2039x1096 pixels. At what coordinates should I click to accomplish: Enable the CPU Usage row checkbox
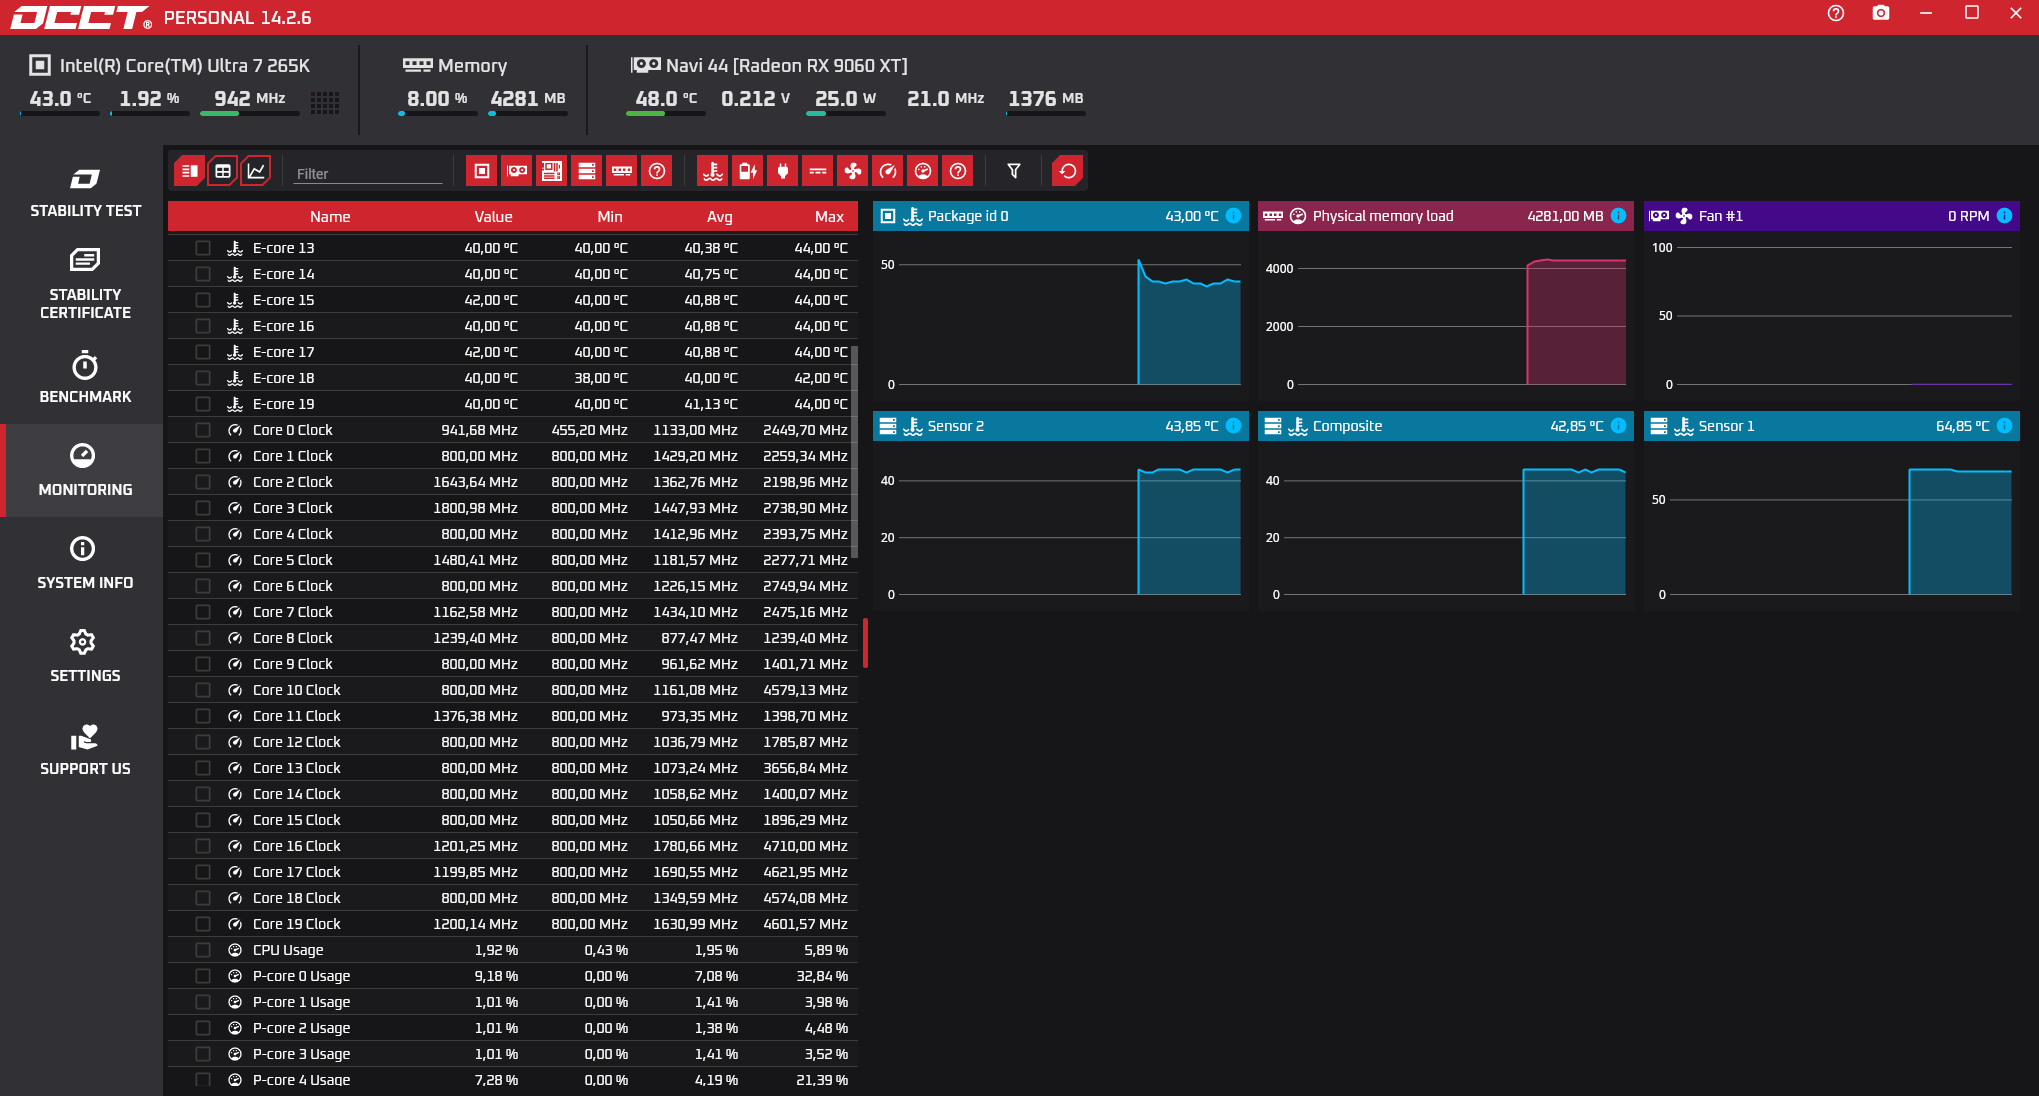(203, 950)
